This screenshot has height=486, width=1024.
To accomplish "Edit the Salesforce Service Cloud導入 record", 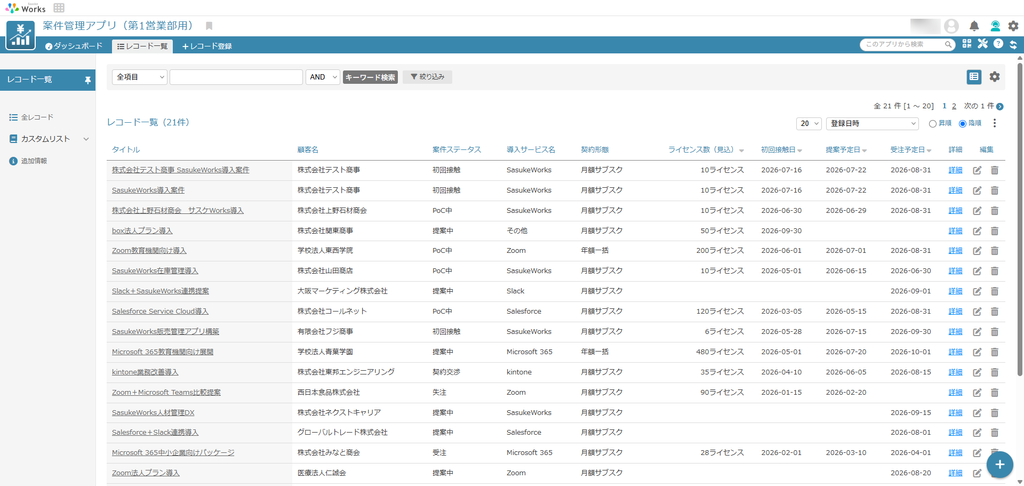I will 977,312.
